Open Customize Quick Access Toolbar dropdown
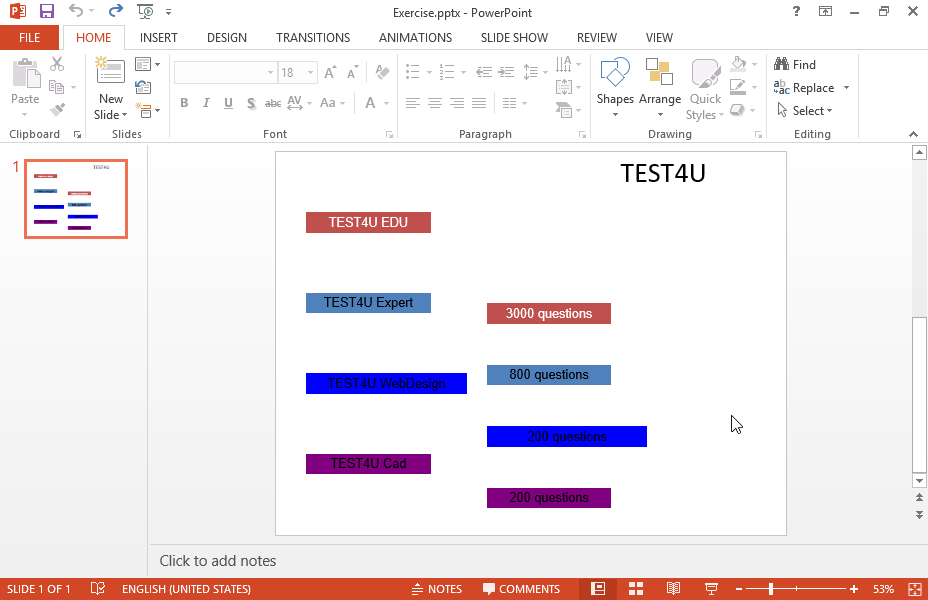This screenshot has width=928, height=600. click(x=169, y=11)
